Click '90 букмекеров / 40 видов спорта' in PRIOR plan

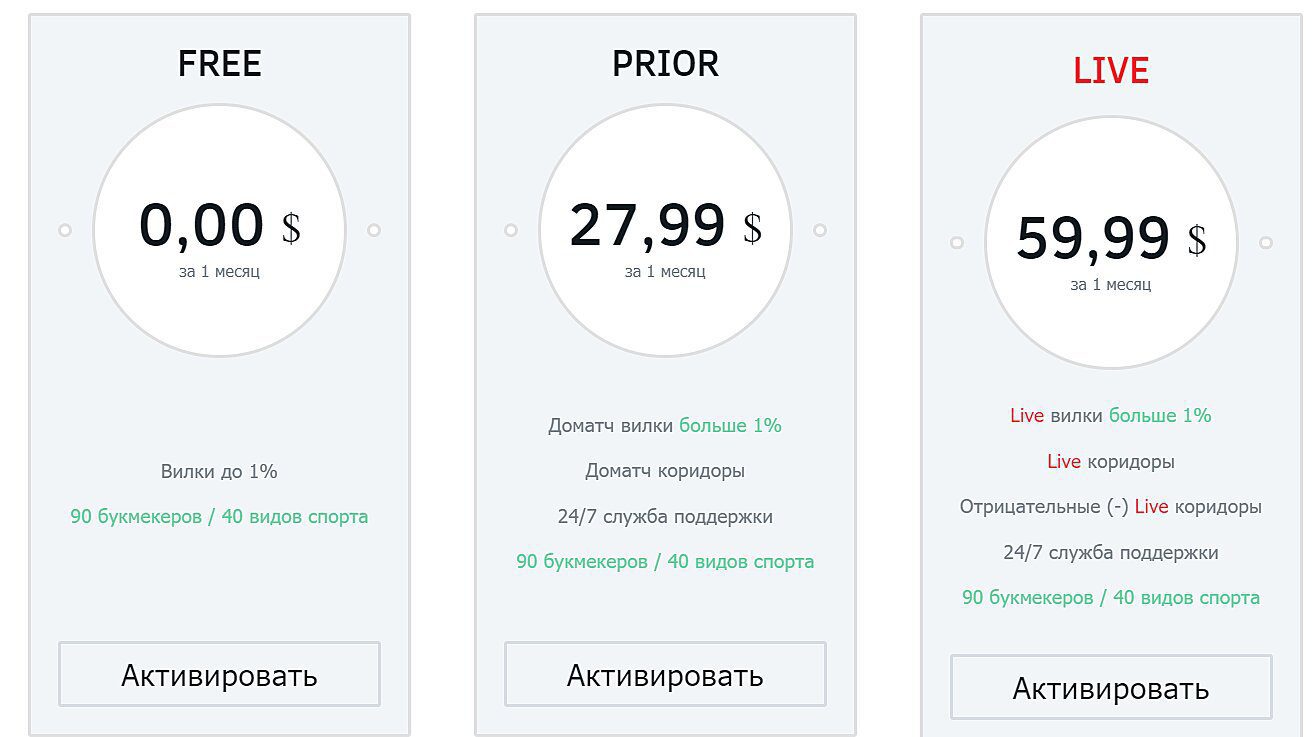coord(665,562)
